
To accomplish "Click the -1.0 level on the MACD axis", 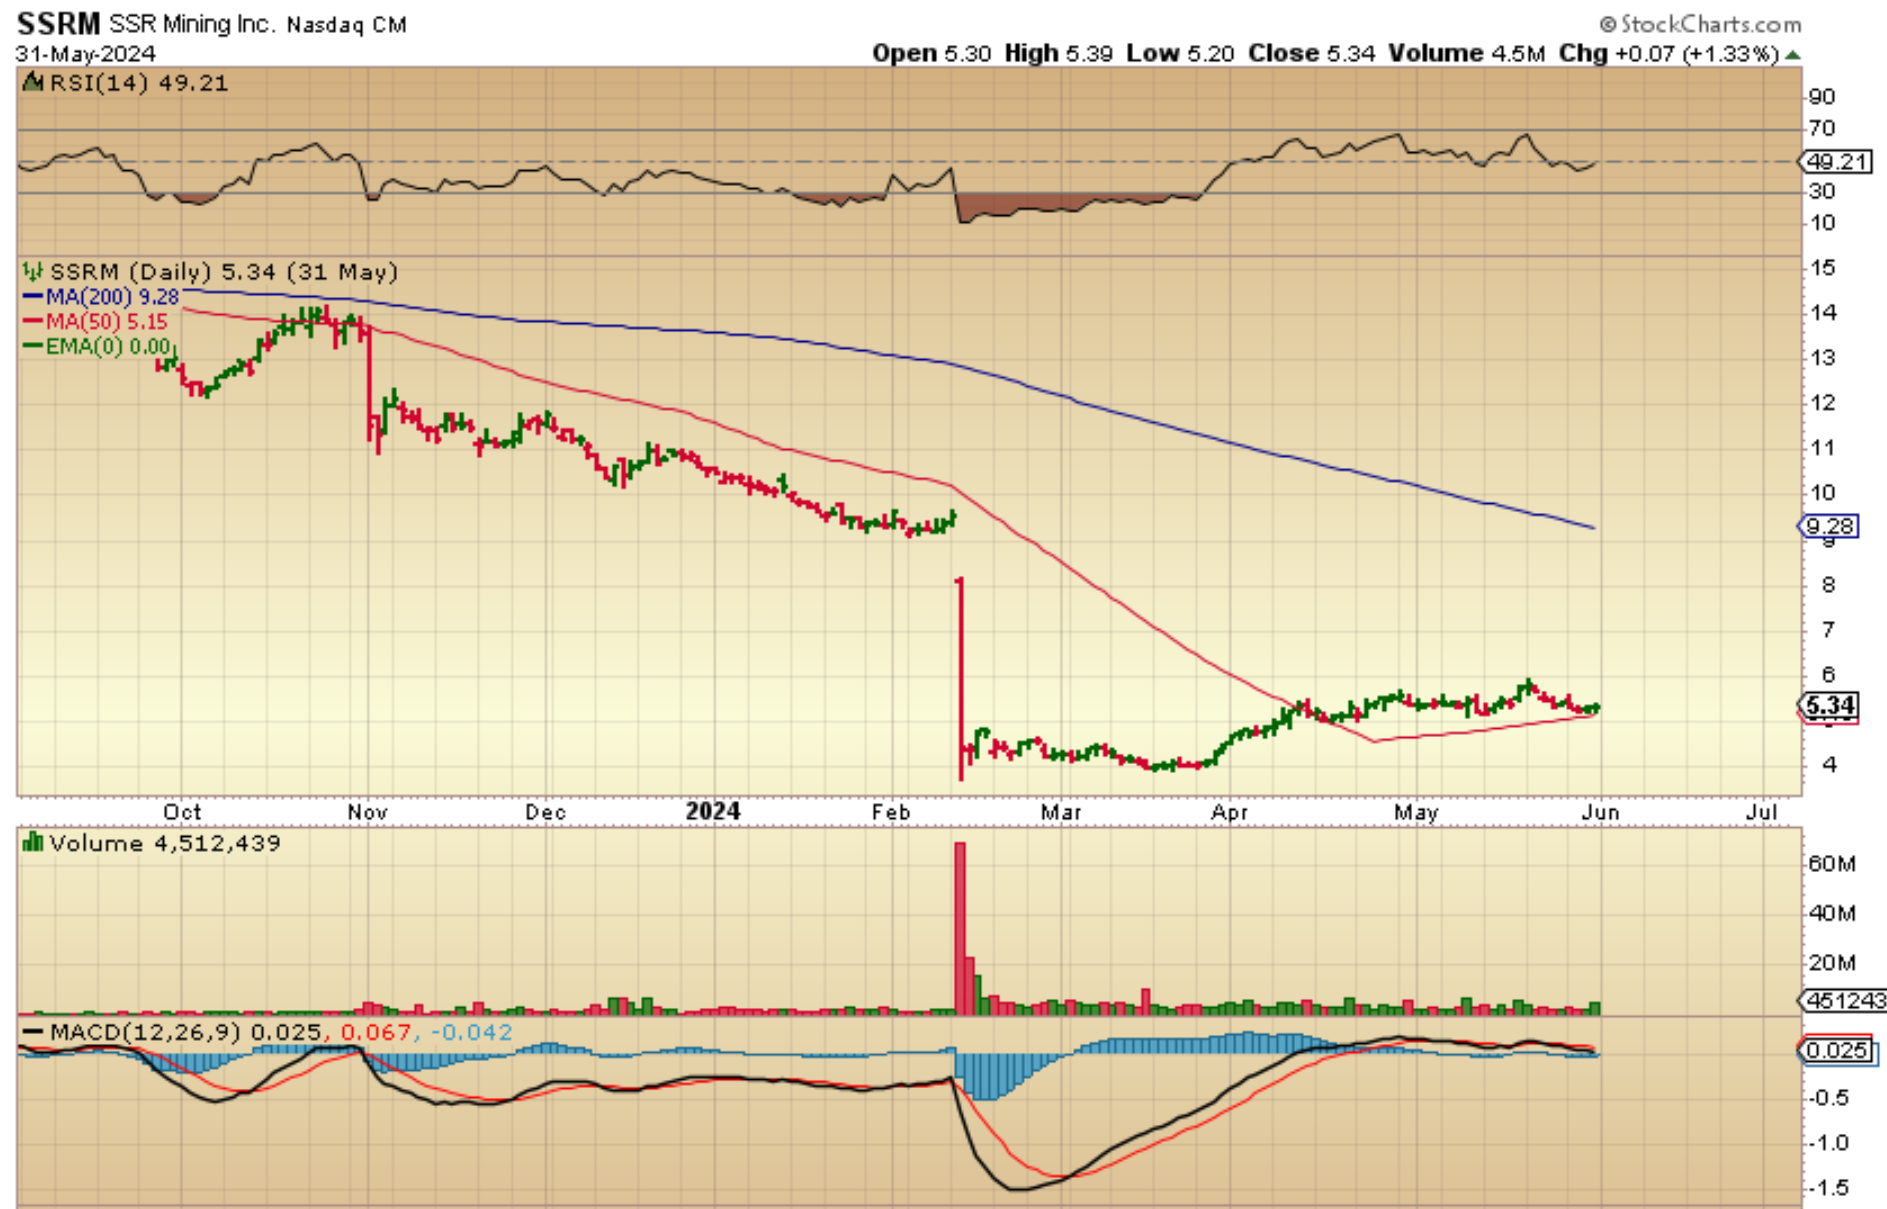I will coord(1828,1142).
